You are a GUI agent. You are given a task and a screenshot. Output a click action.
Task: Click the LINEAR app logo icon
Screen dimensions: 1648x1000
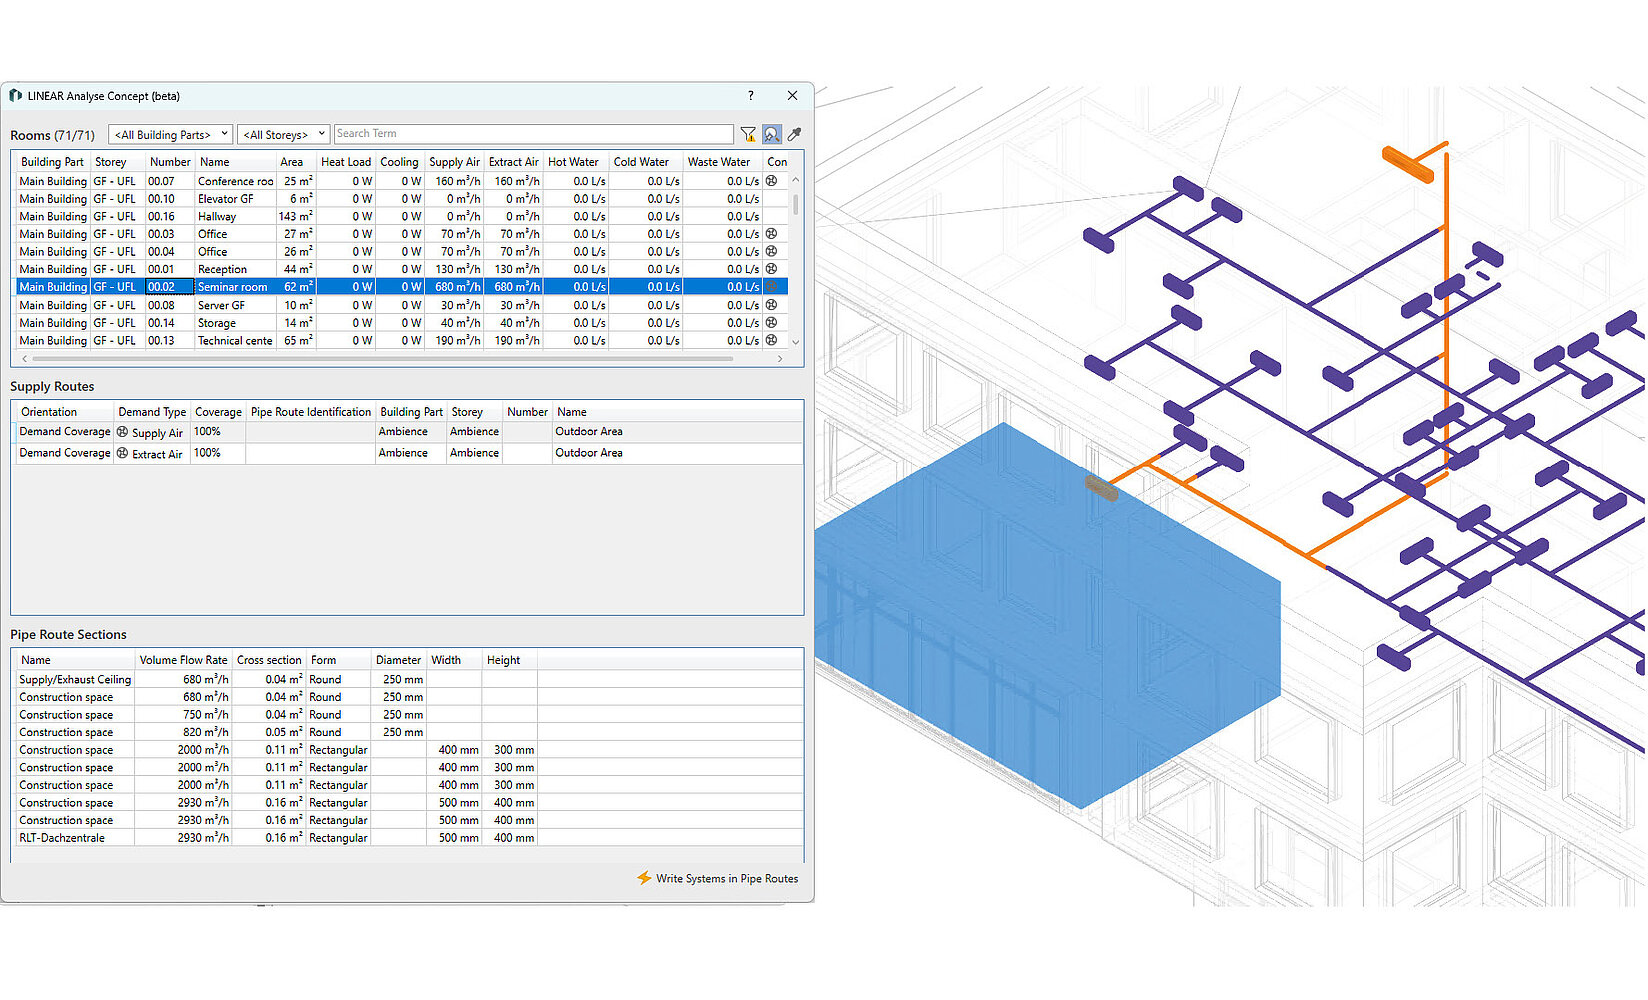(15, 96)
